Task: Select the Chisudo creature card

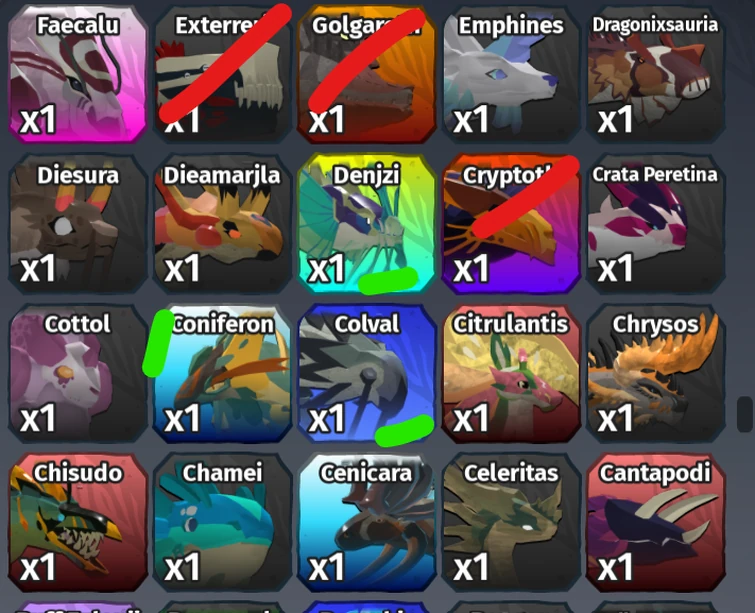Action: coord(78,522)
